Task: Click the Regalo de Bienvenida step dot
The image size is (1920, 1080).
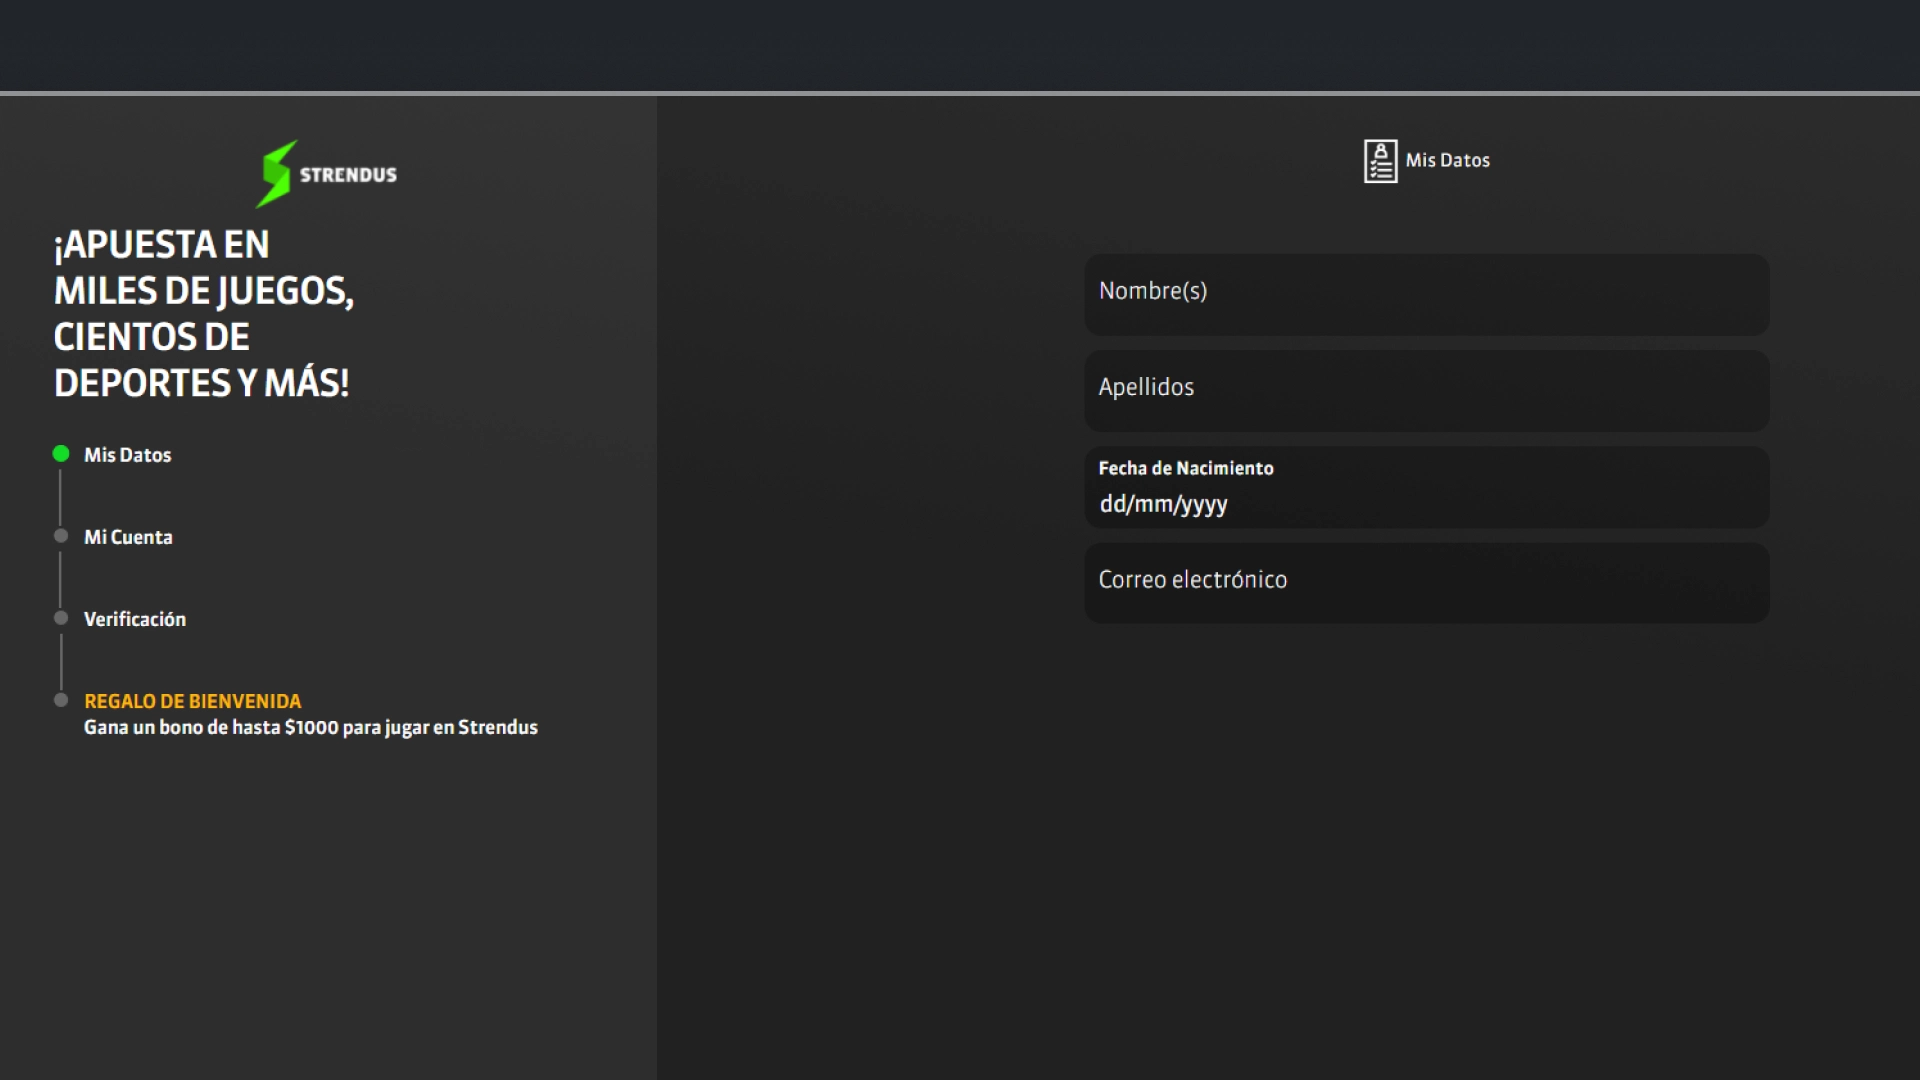Action: [x=61, y=700]
